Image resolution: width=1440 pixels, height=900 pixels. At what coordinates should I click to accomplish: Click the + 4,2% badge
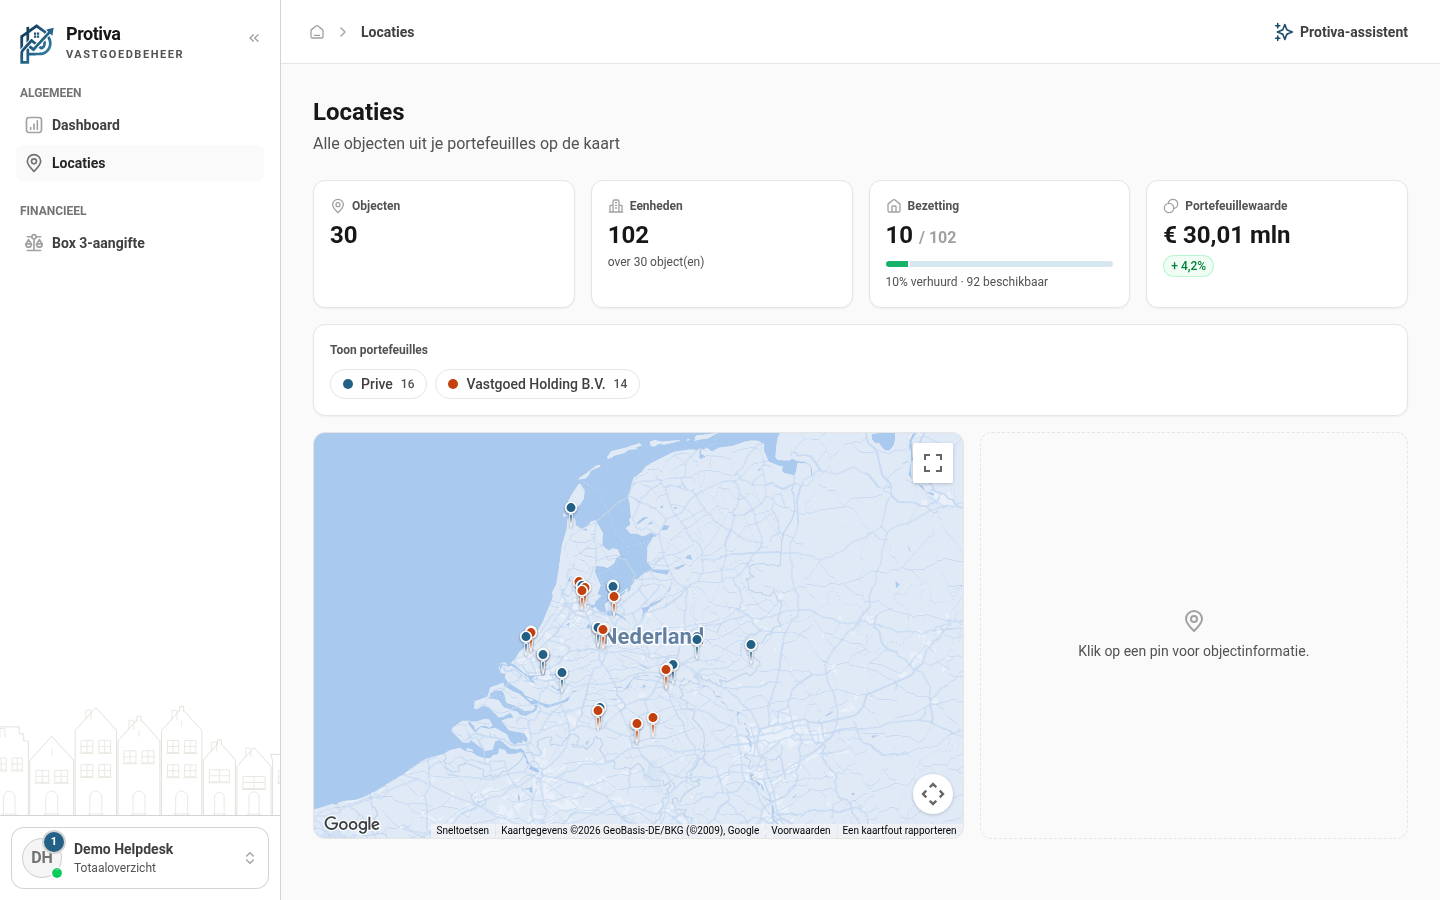(1188, 266)
